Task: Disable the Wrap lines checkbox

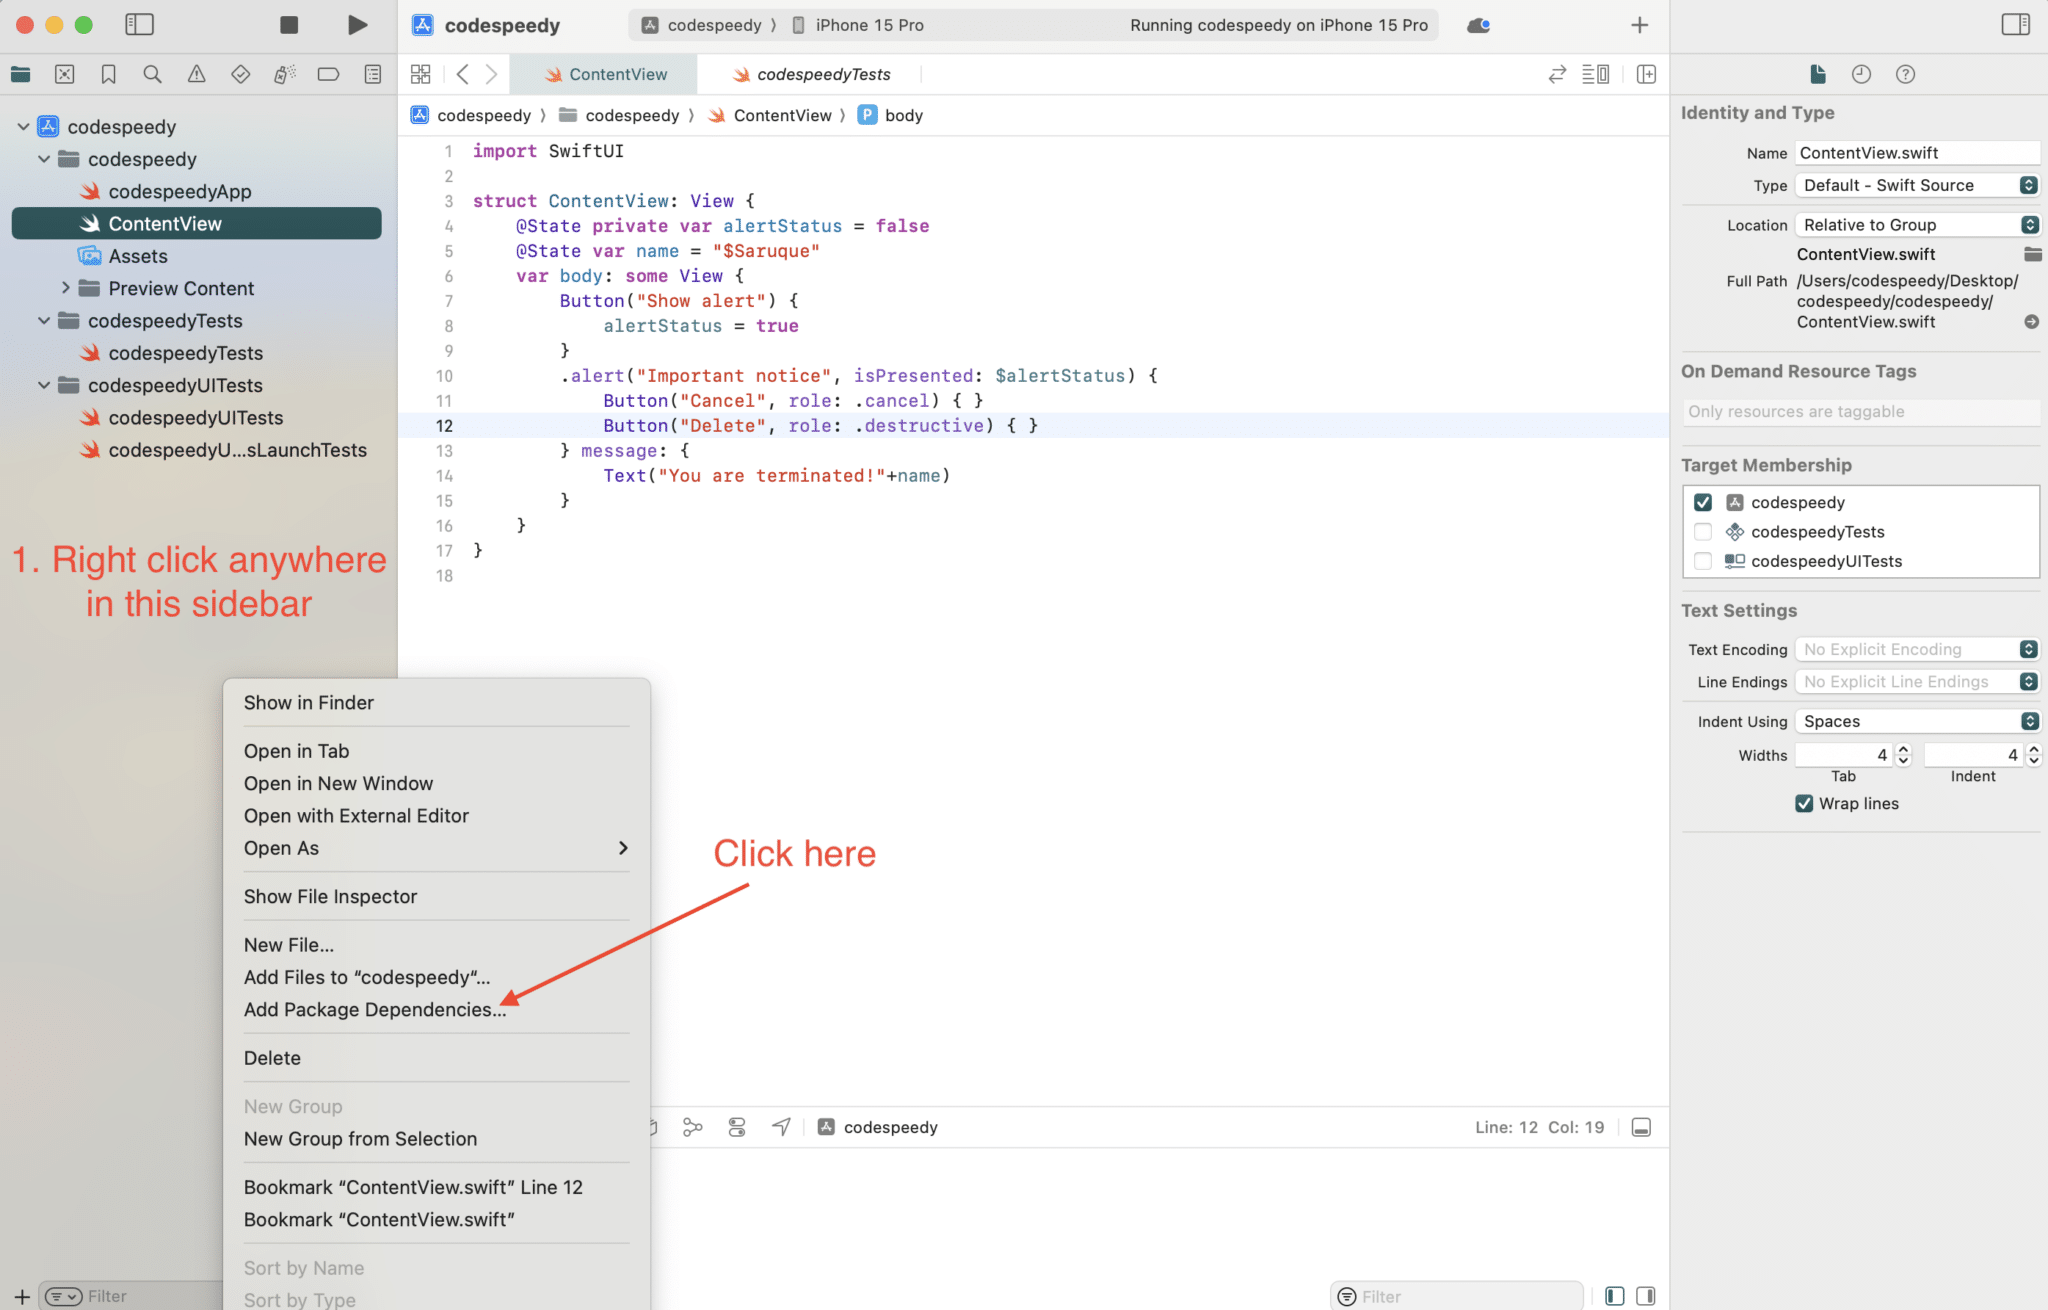Action: [1803, 803]
